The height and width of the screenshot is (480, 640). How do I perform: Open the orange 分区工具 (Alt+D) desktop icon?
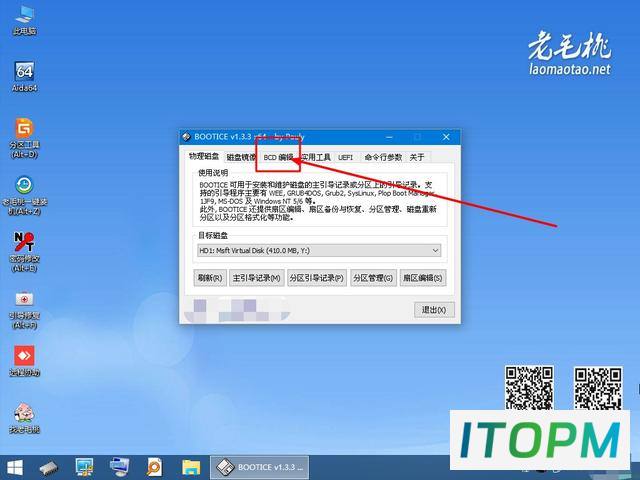point(24,138)
